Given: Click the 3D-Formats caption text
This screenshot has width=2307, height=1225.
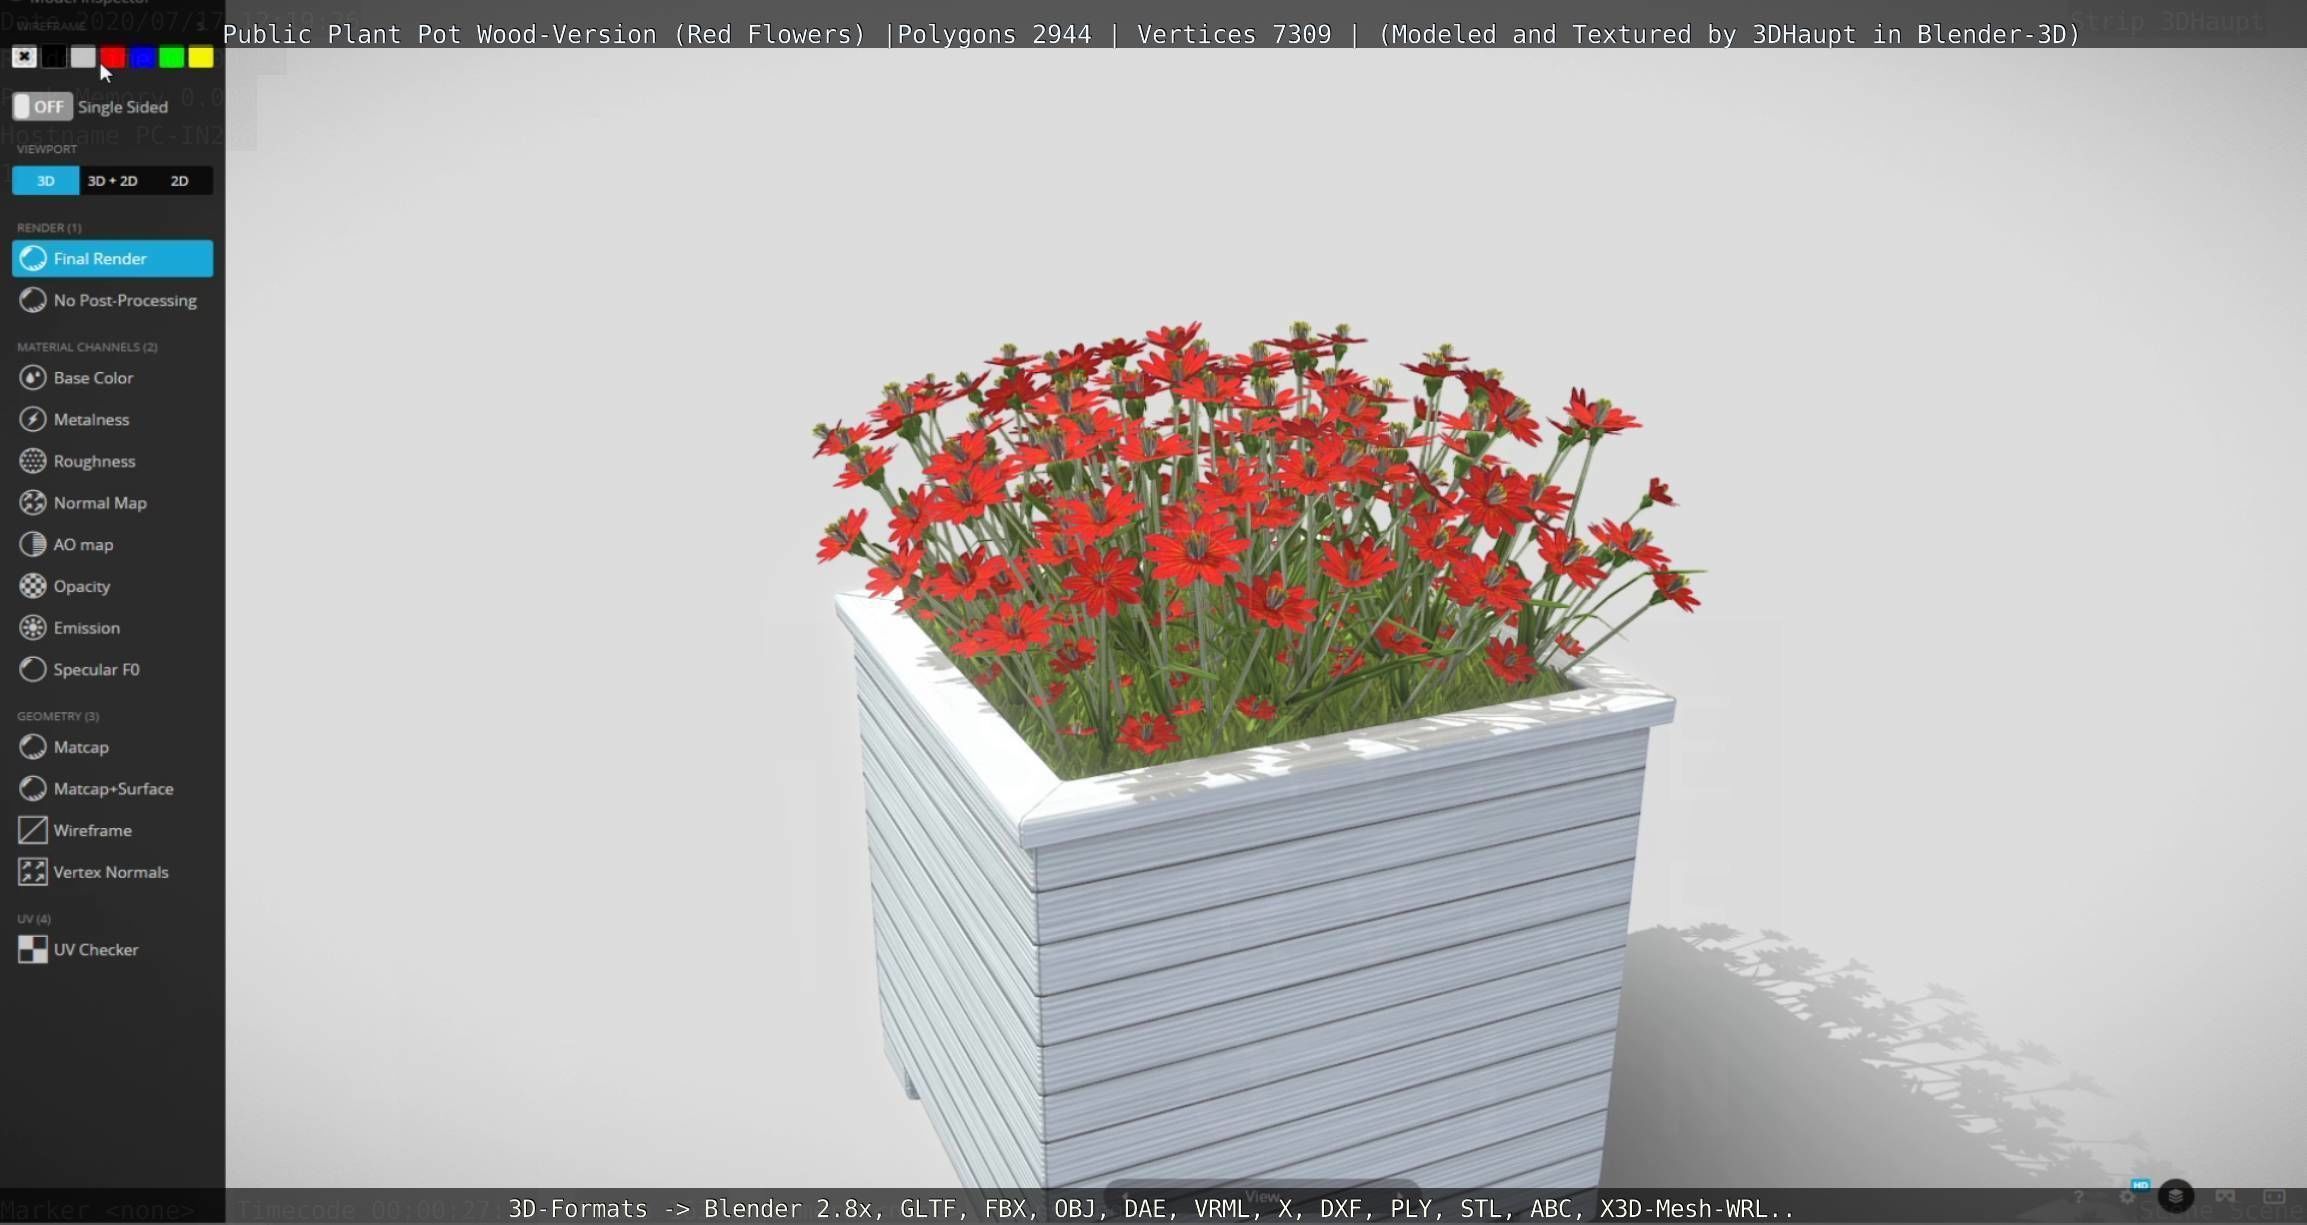Looking at the screenshot, I should (1151, 1208).
